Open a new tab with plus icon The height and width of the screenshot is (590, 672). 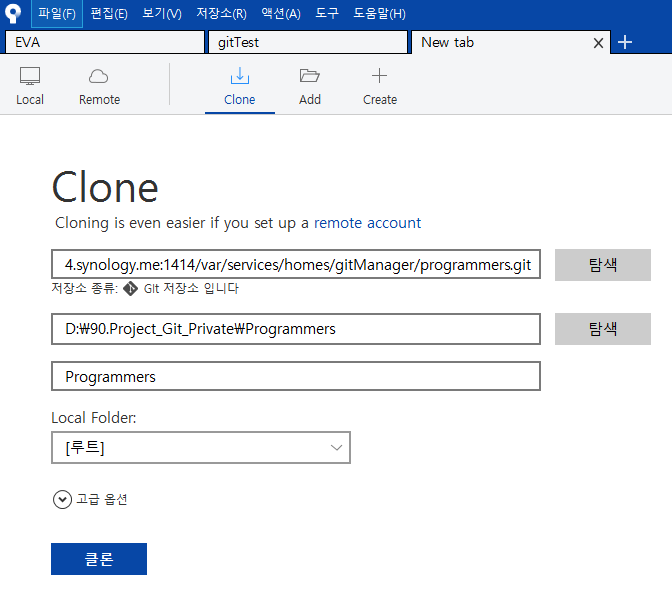(x=625, y=42)
